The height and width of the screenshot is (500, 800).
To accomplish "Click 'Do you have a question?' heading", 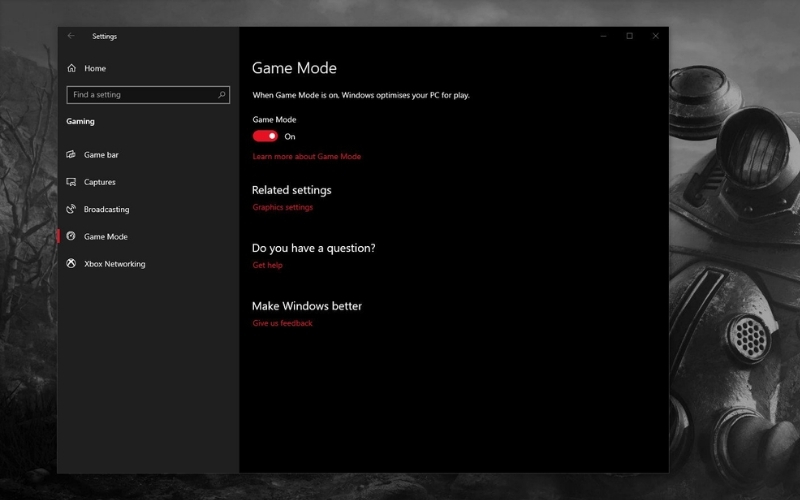I will [314, 248].
